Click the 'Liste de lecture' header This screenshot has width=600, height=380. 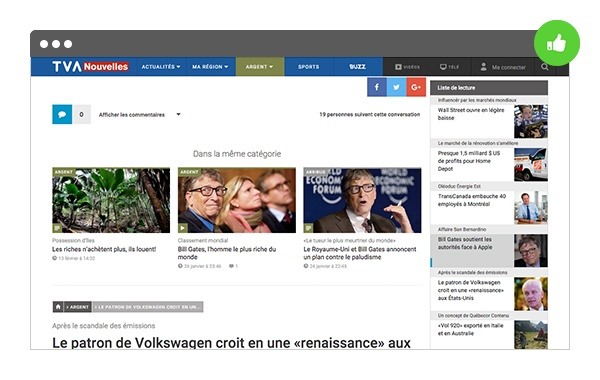[489, 88]
